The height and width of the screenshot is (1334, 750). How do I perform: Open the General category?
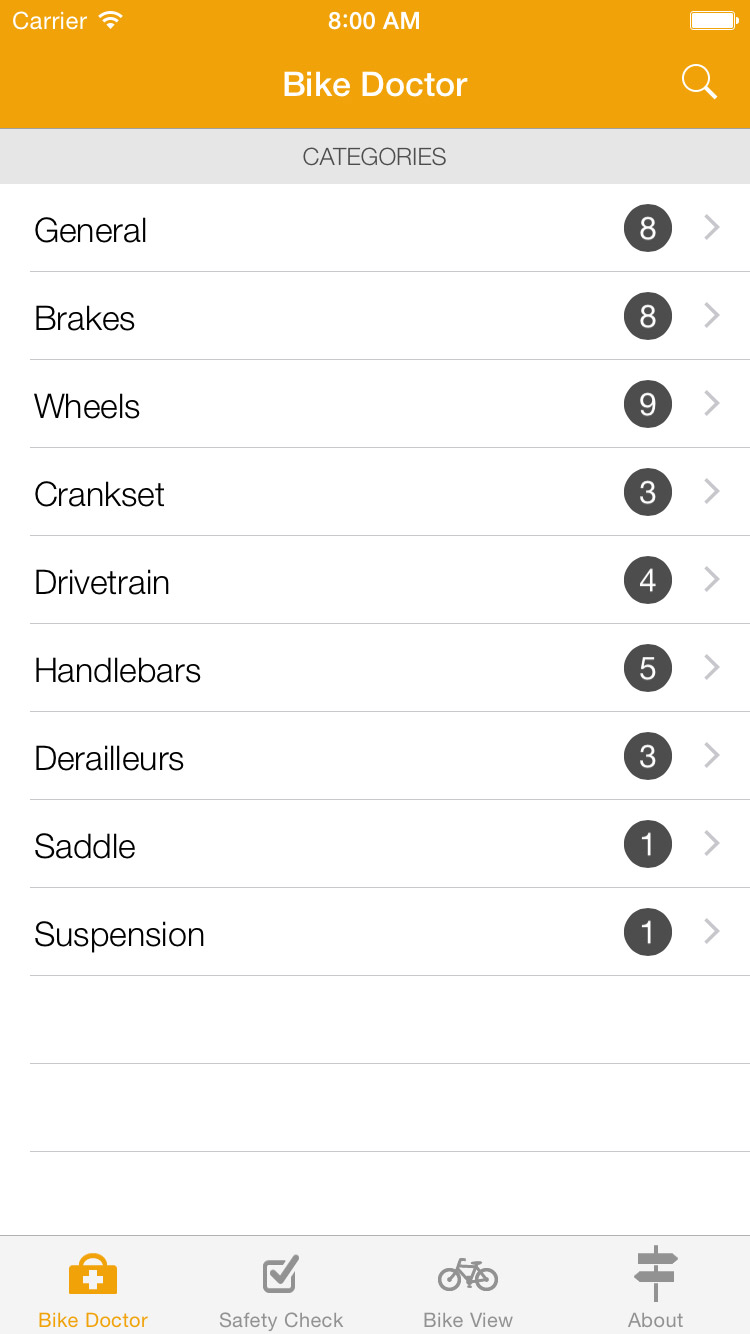(x=91, y=231)
